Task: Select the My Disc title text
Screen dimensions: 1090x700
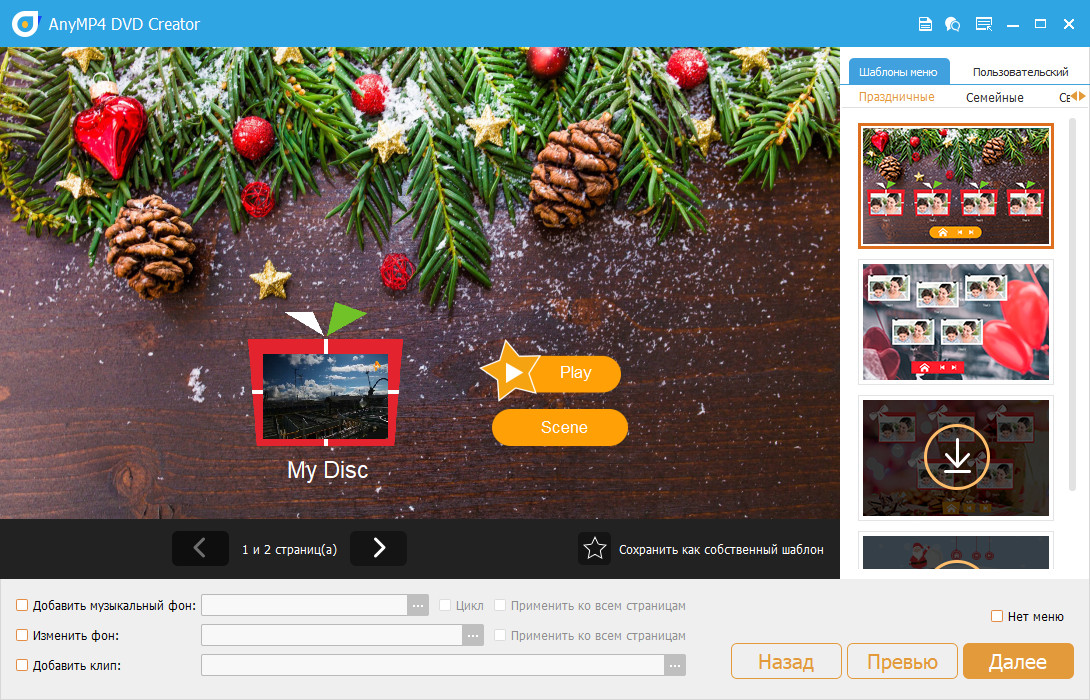Action: 327,470
